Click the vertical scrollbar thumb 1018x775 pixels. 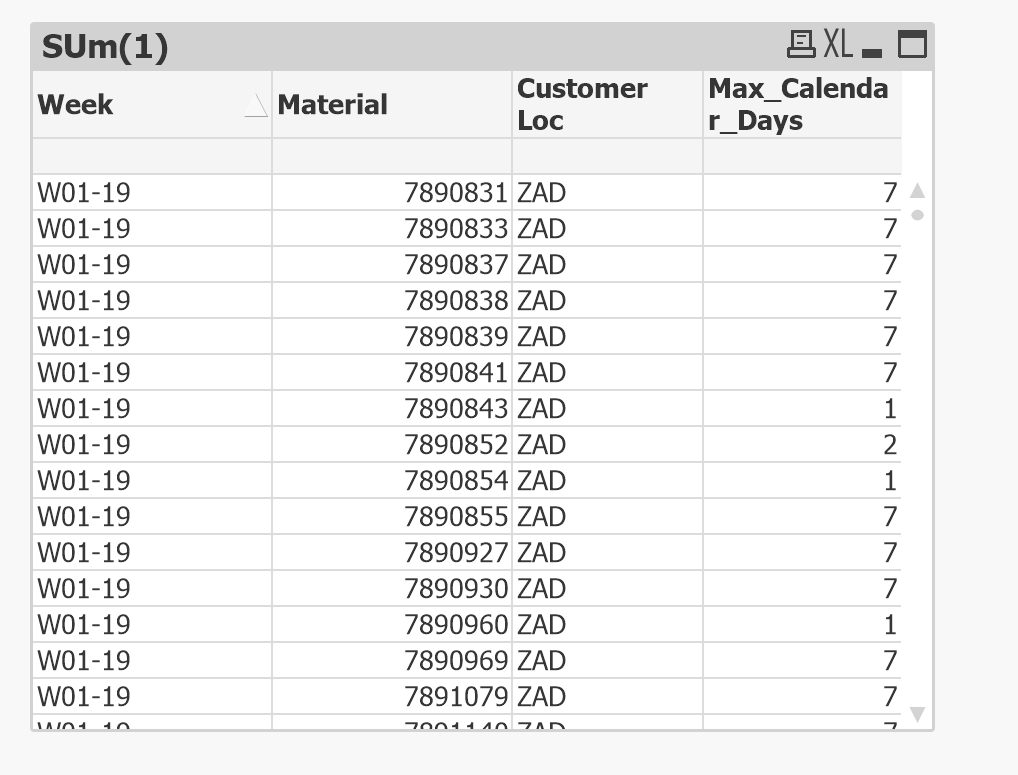tap(917, 214)
